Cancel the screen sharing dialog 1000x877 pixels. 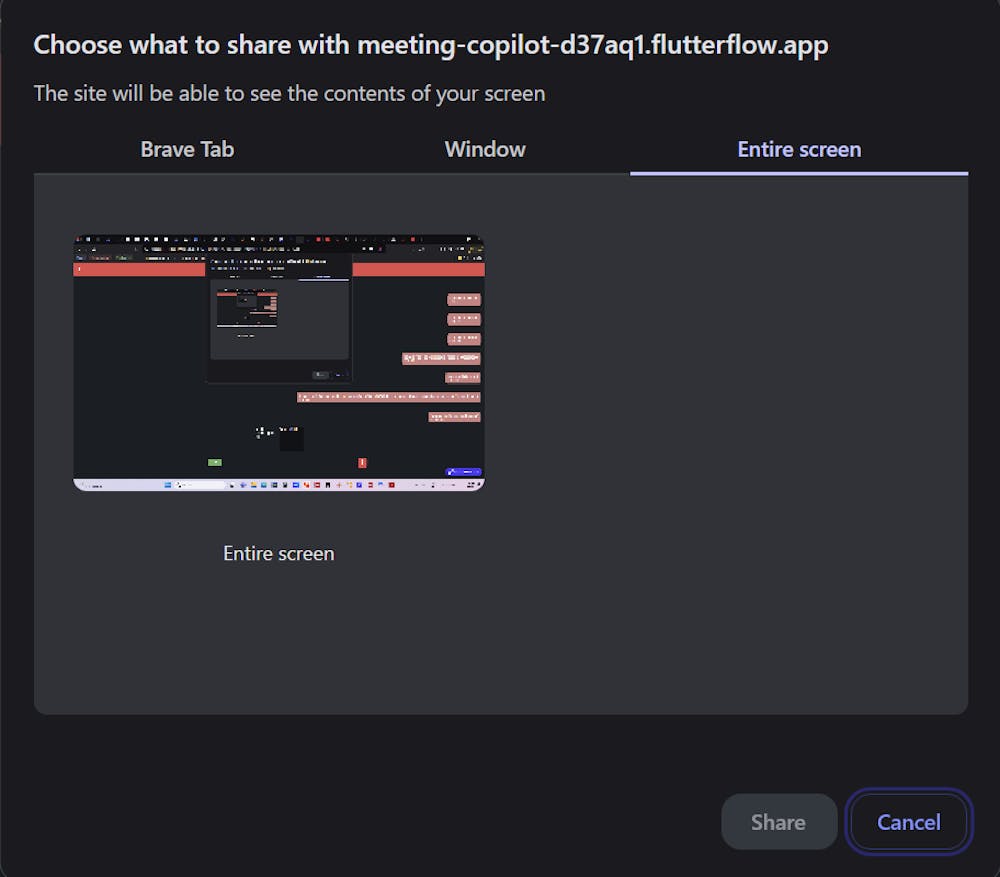pos(909,822)
